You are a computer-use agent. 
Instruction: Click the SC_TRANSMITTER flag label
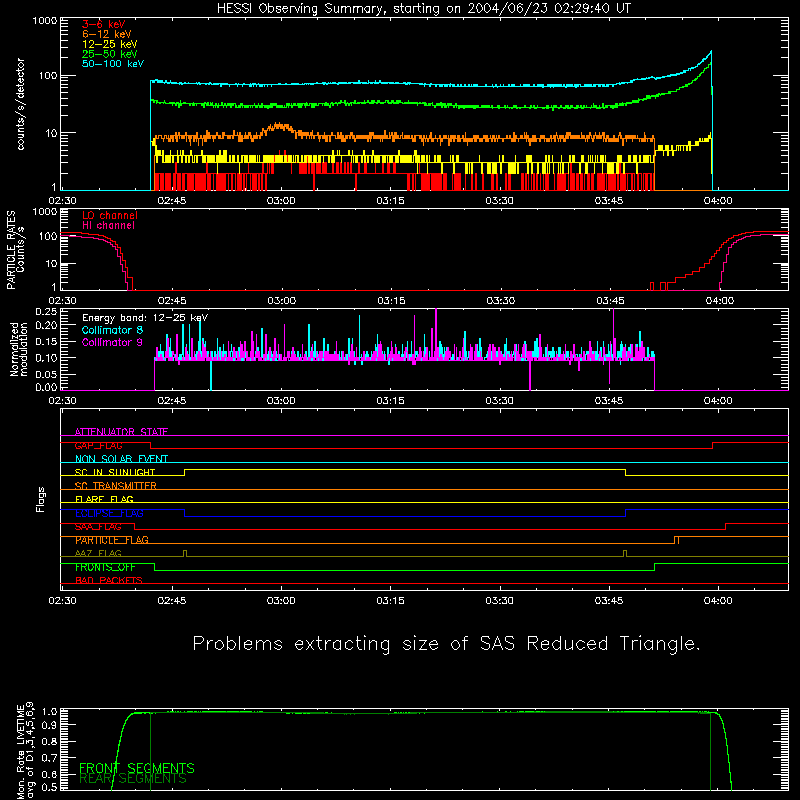(x=116, y=486)
